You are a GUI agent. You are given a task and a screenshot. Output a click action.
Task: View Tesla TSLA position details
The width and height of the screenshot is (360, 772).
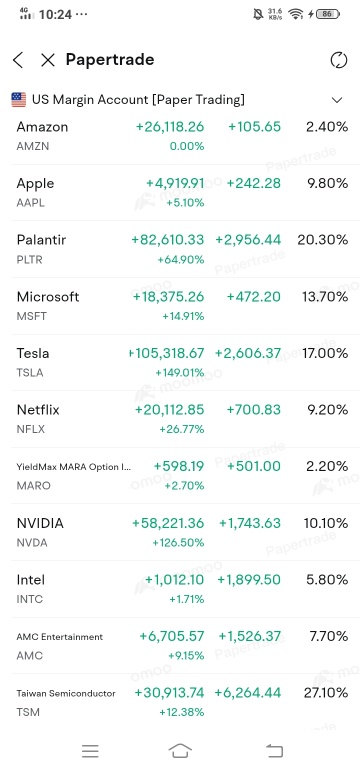tap(180, 362)
